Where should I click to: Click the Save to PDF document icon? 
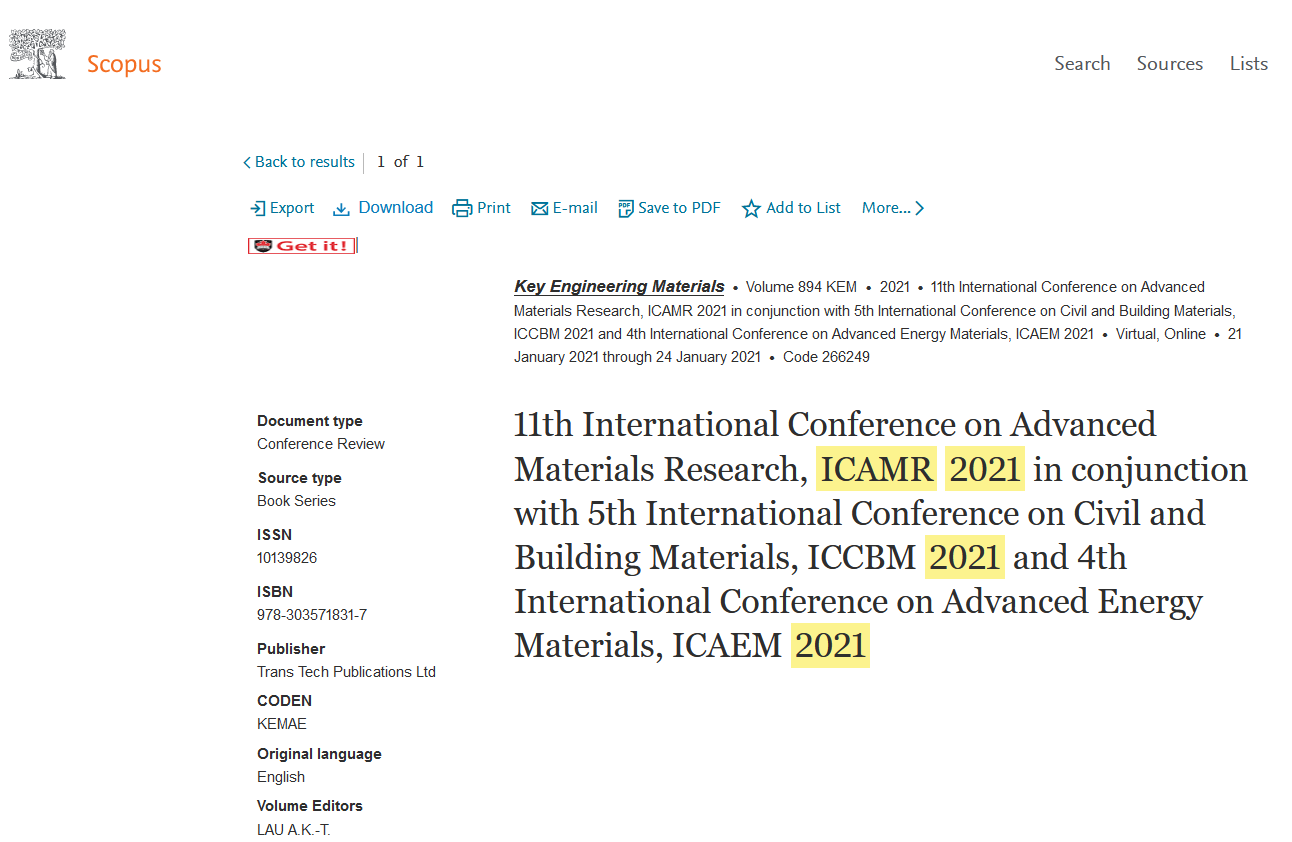pos(625,209)
